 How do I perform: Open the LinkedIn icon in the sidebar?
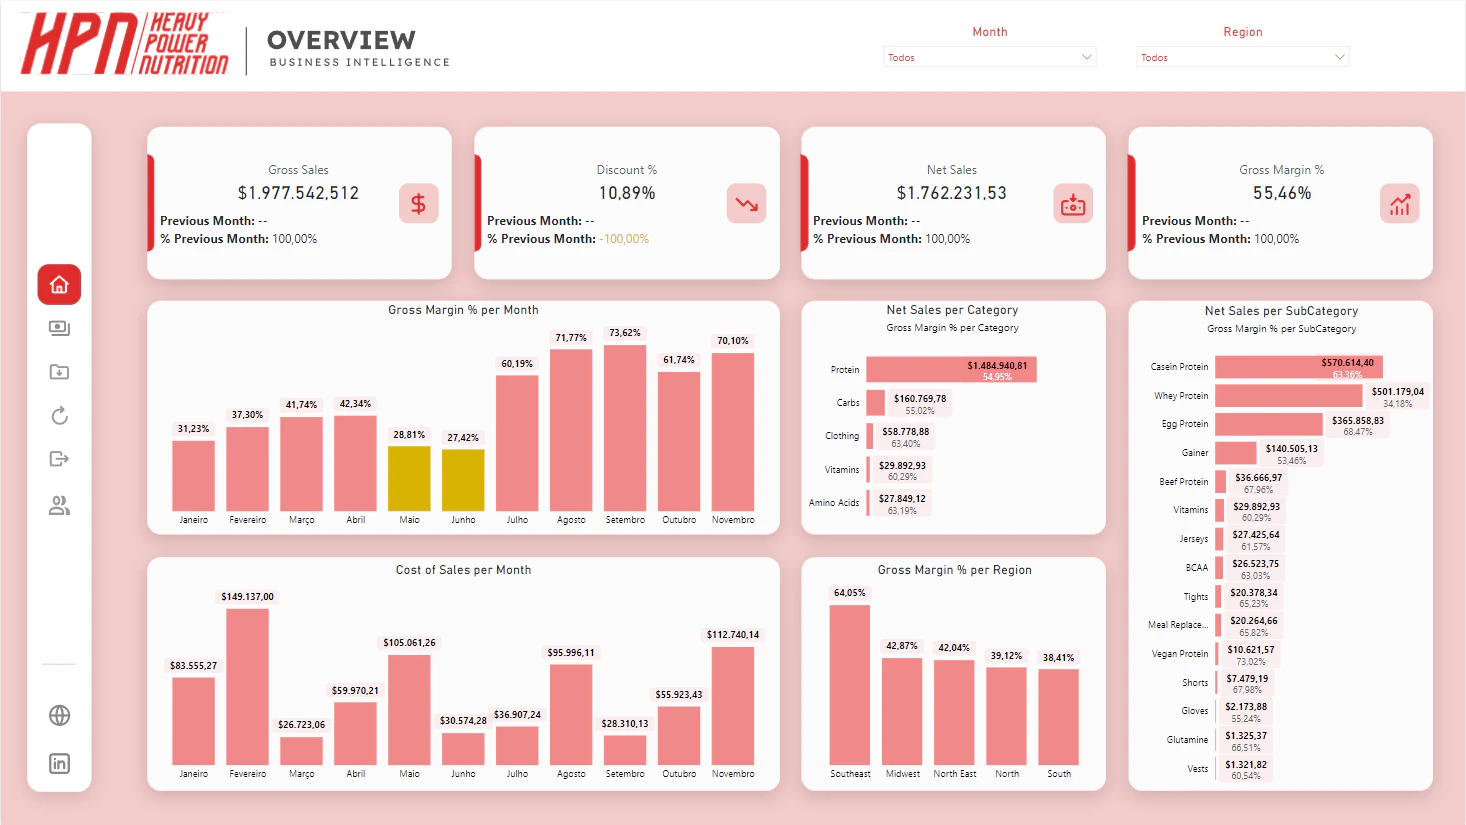[59, 764]
